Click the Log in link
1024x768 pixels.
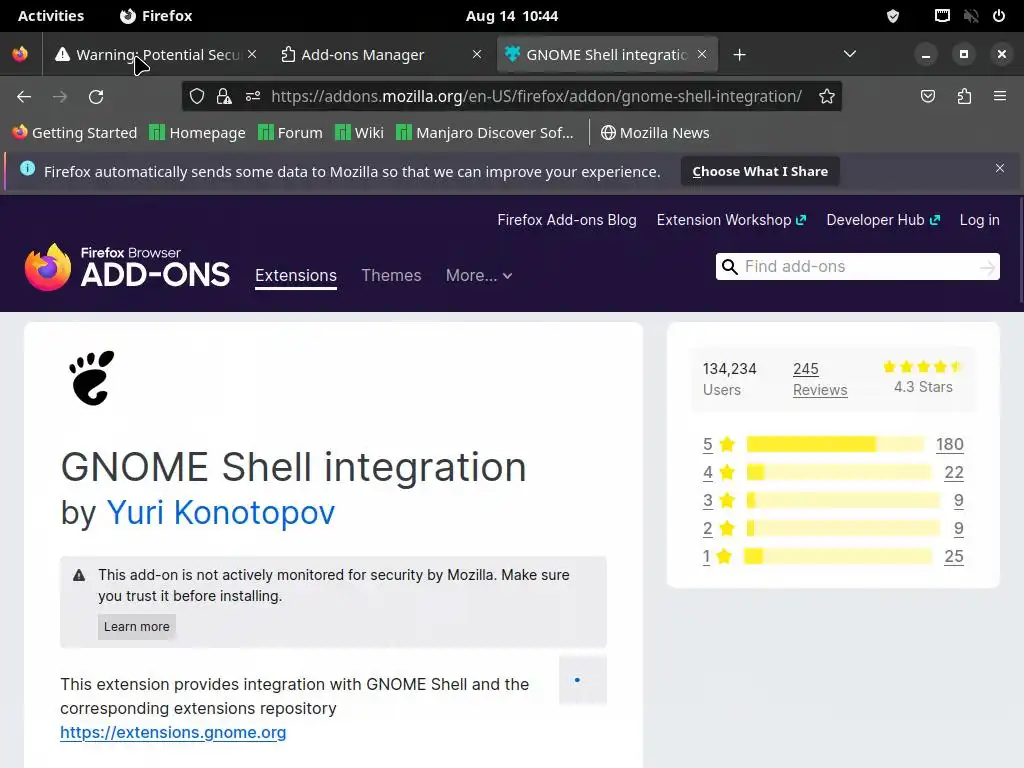pos(979,220)
